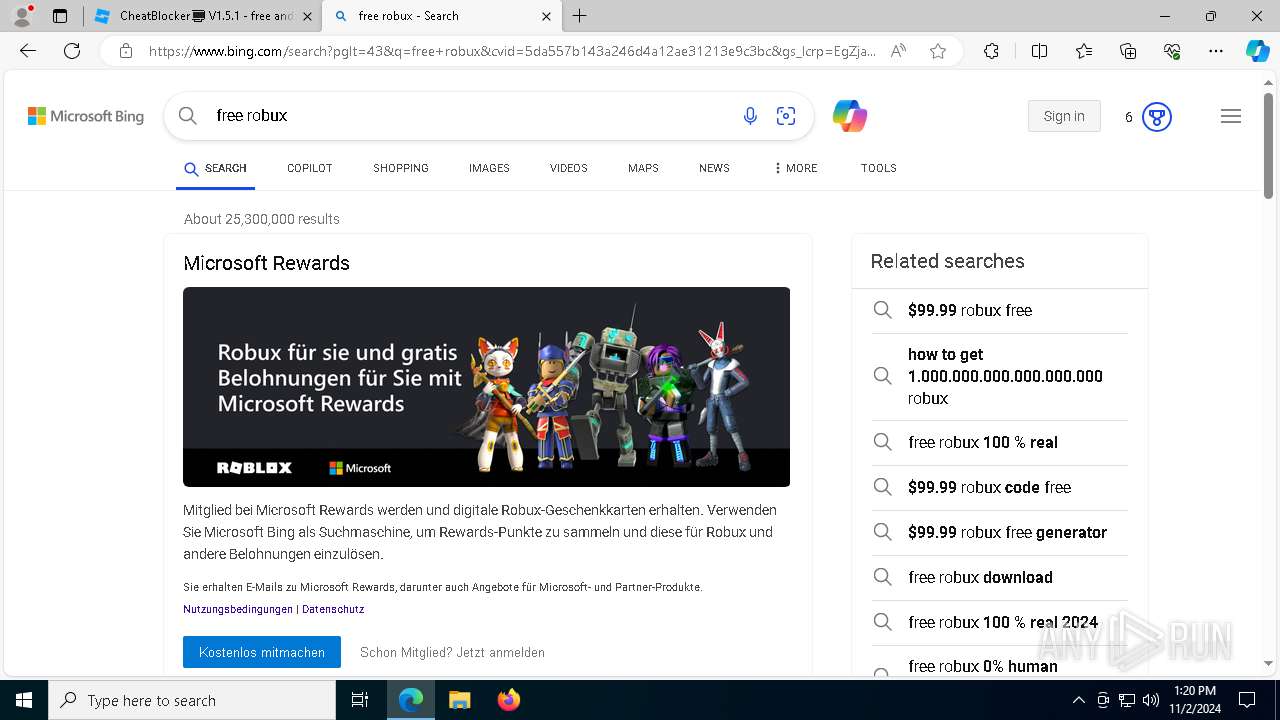This screenshot has width=1280, height=720.
Task: Open the notifications action center
Action: (x=1247, y=700)
